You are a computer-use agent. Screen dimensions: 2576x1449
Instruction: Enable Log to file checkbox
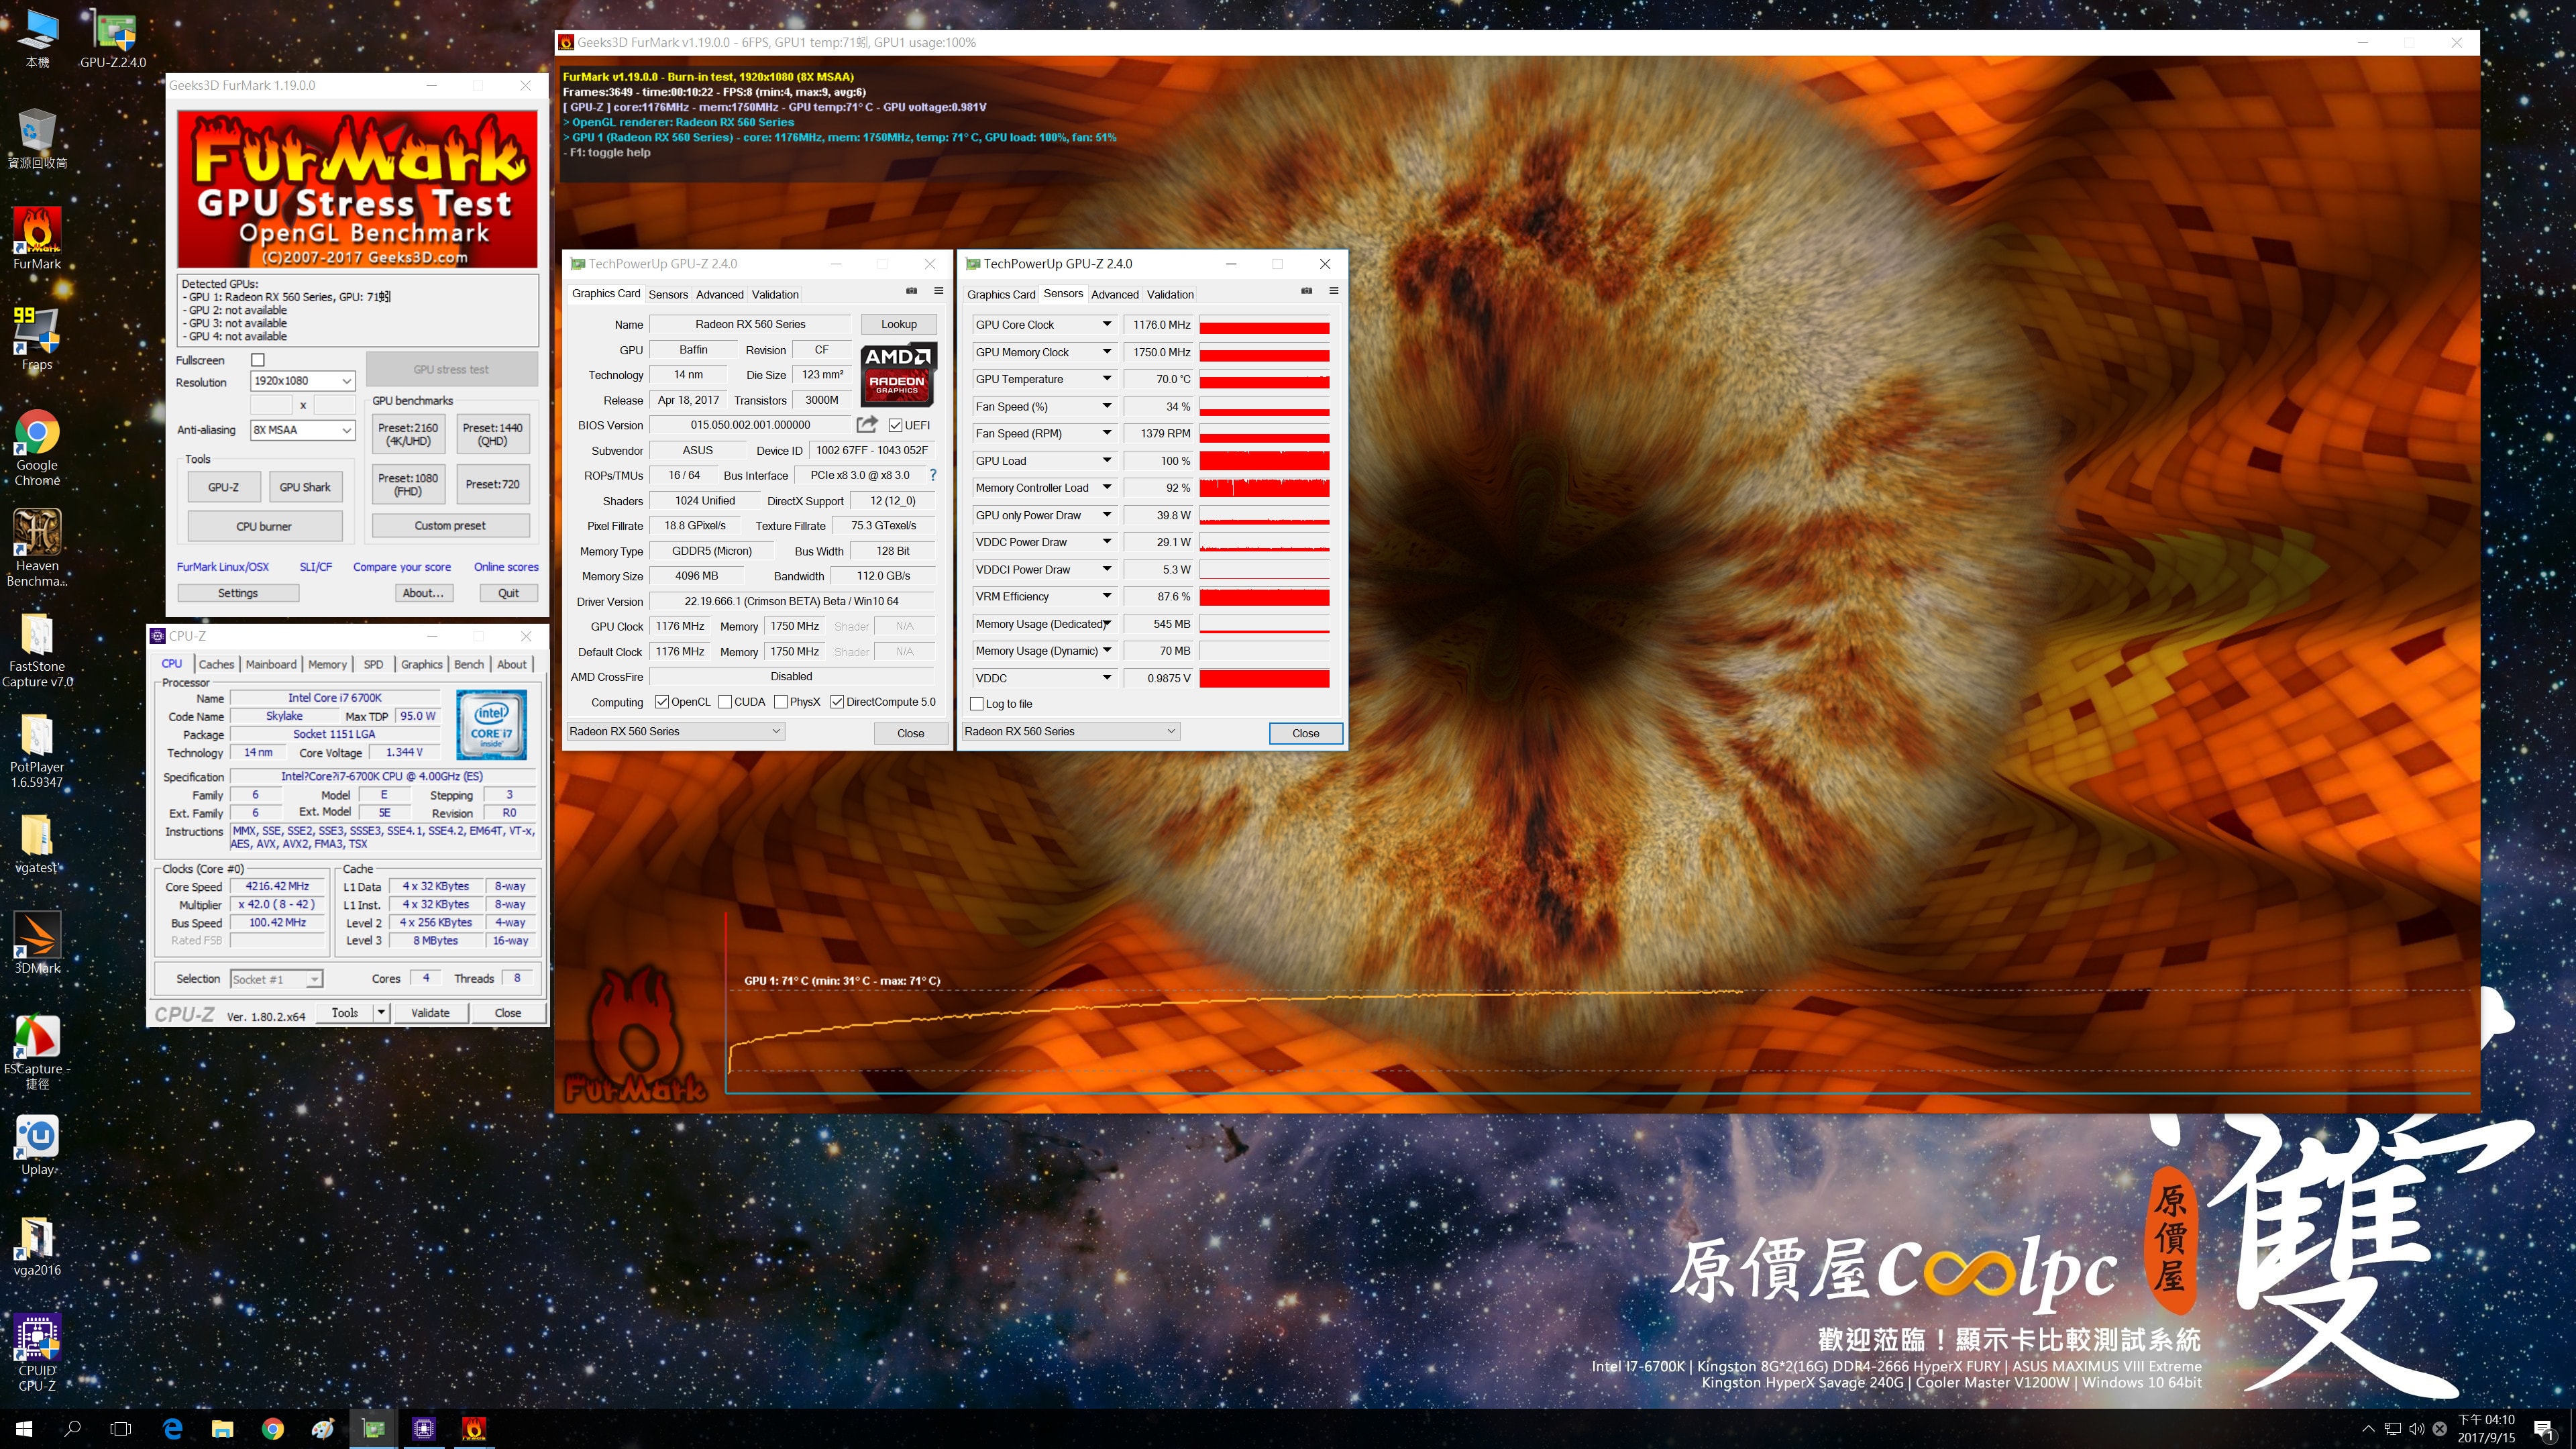977,704
